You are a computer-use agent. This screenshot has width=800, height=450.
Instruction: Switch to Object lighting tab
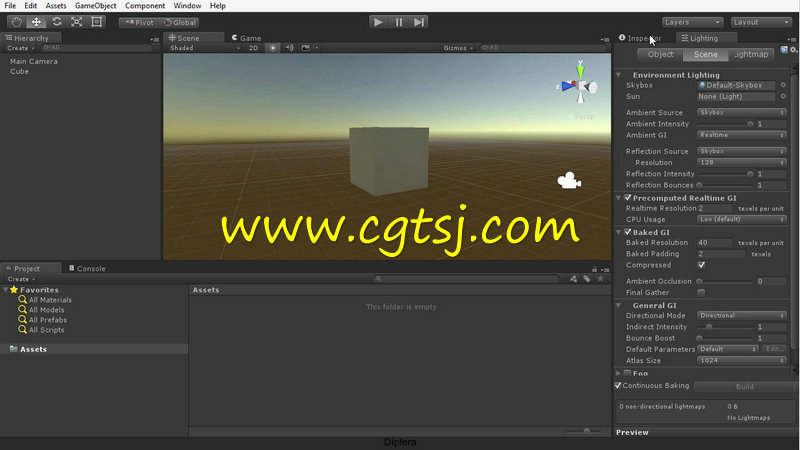click(660, 54)
